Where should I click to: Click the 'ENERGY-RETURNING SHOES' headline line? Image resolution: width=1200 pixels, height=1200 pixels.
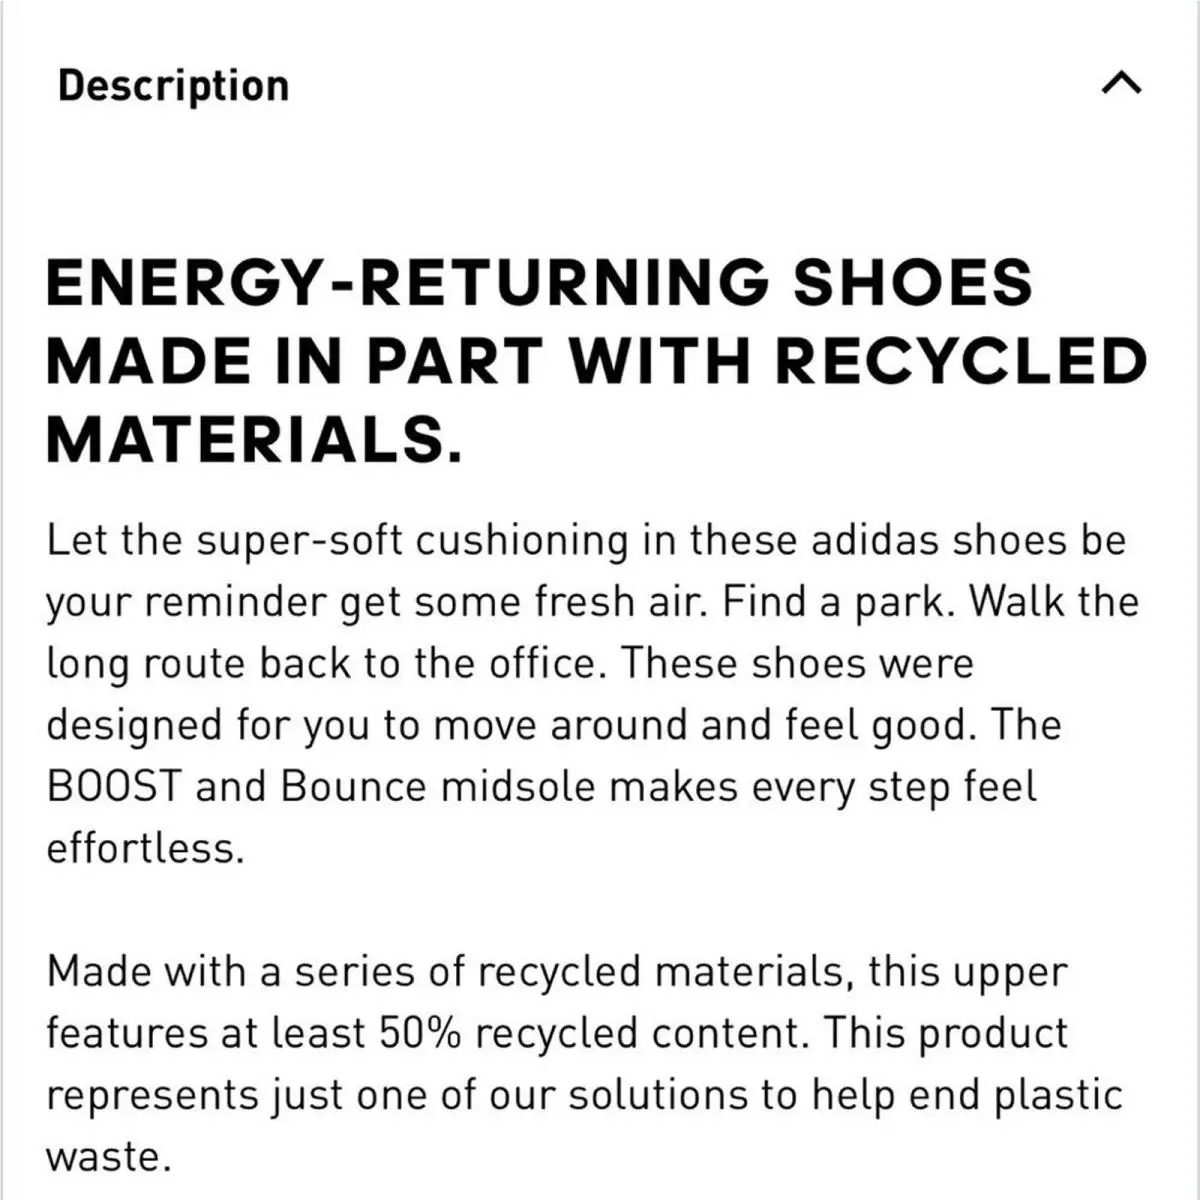coord(539,282)
